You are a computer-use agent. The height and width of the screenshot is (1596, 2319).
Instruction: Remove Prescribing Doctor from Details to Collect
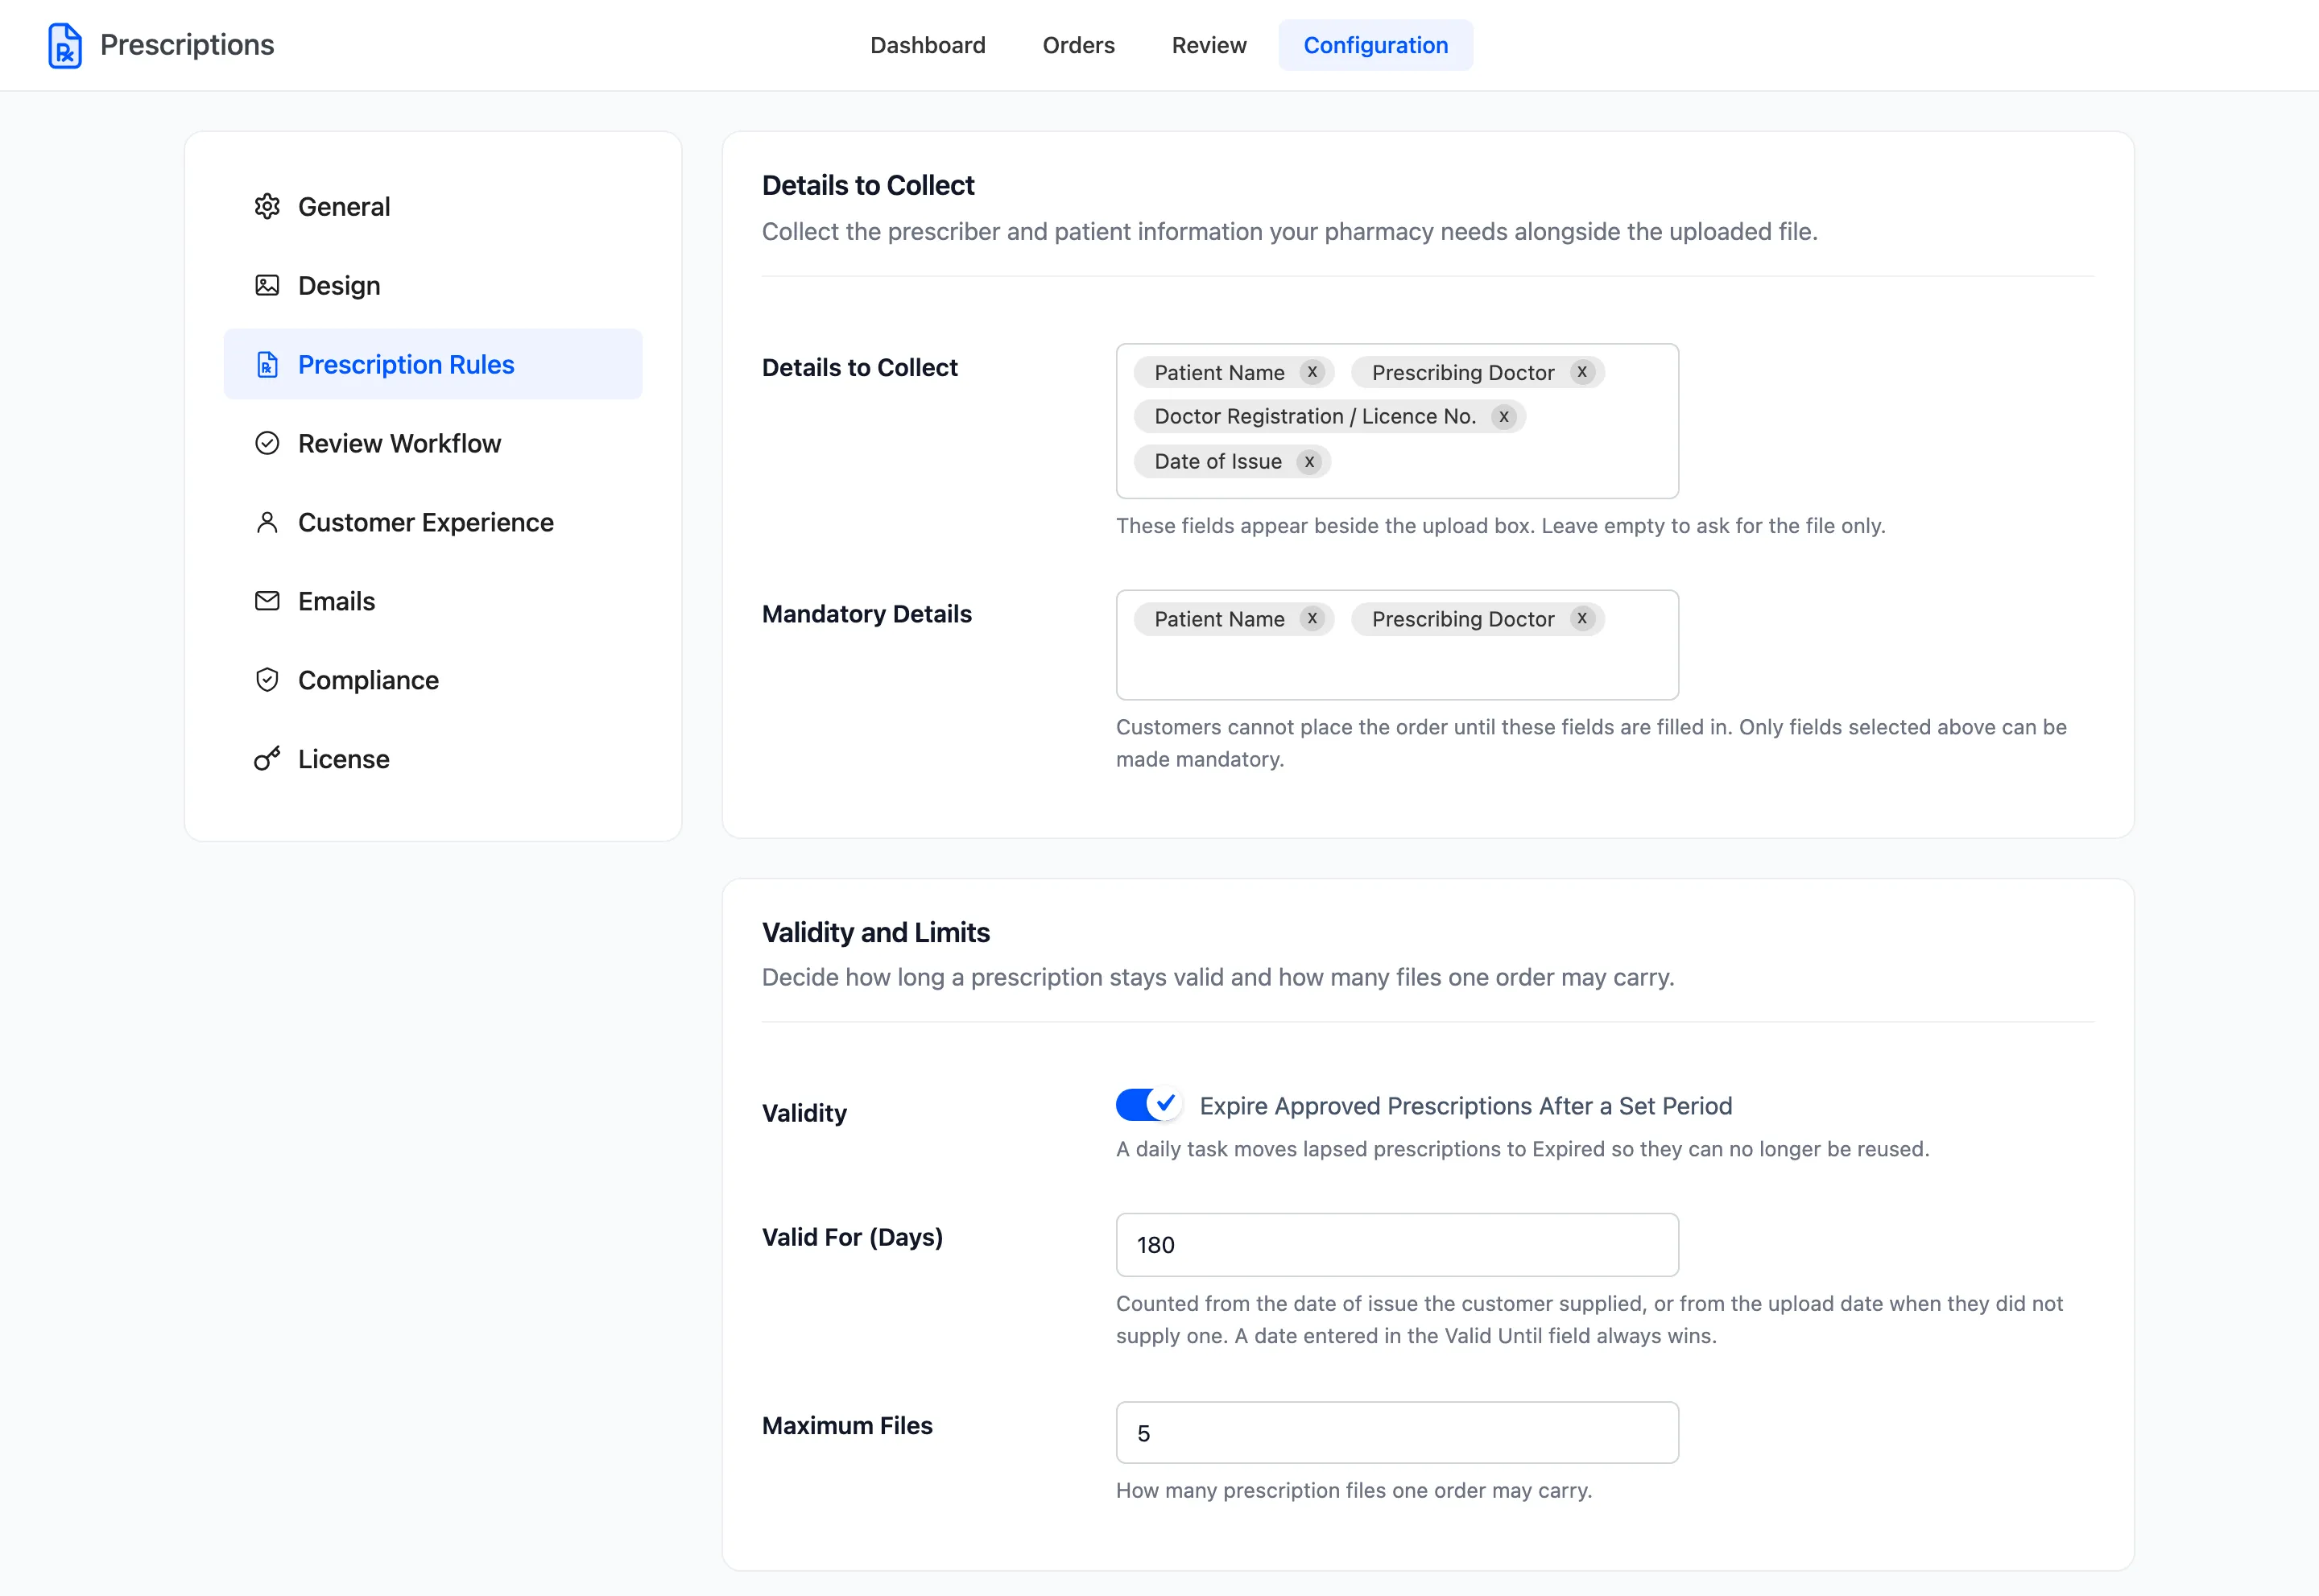click(x=1582, y=372)
